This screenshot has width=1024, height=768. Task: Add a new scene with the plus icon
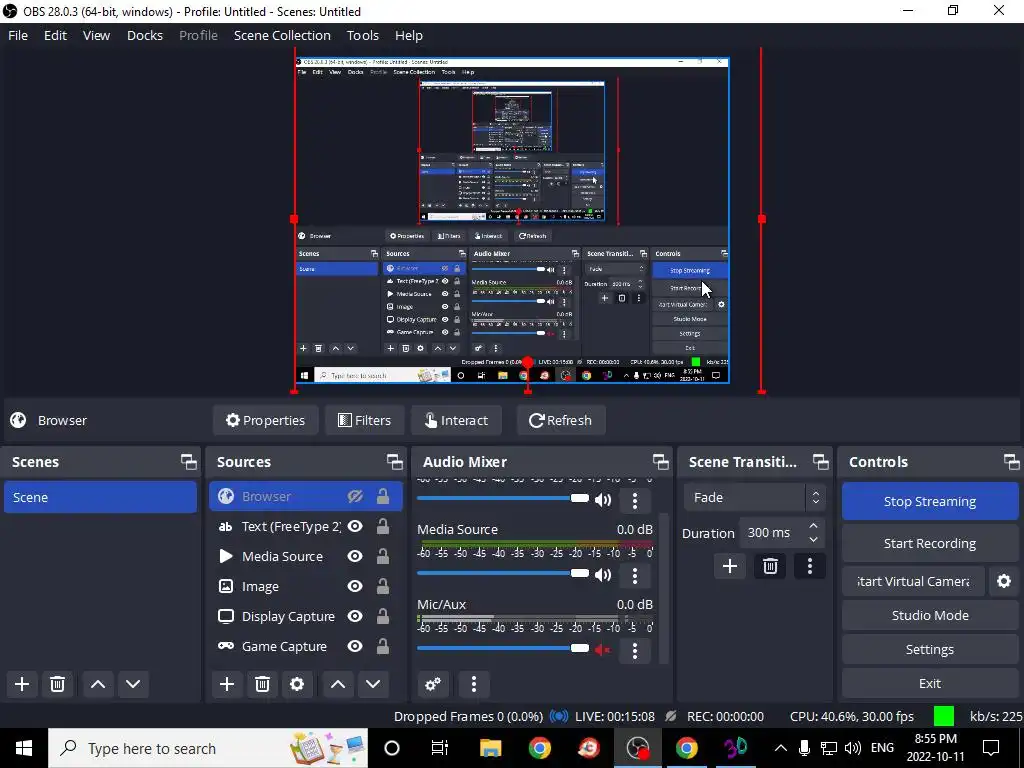pos(22,684)
